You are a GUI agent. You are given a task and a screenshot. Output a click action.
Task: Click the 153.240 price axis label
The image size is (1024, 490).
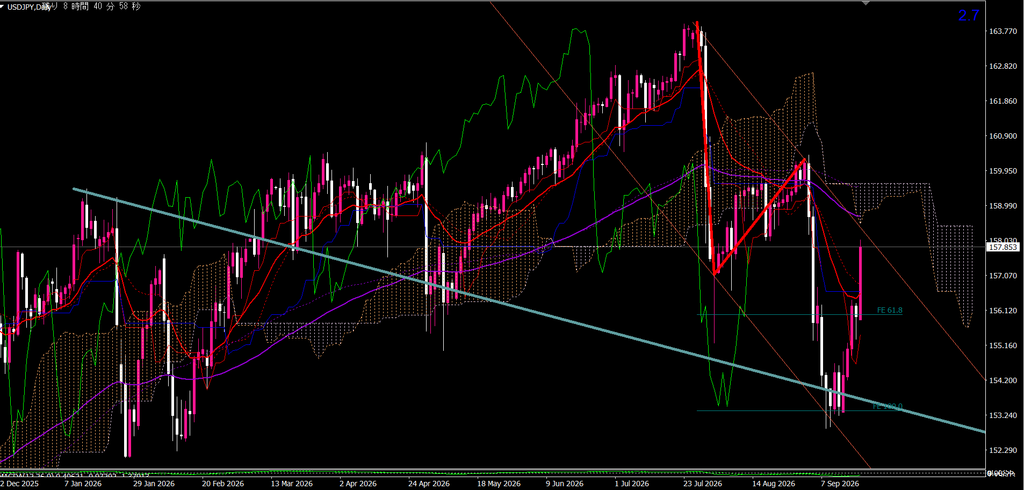click(1004, 416)
